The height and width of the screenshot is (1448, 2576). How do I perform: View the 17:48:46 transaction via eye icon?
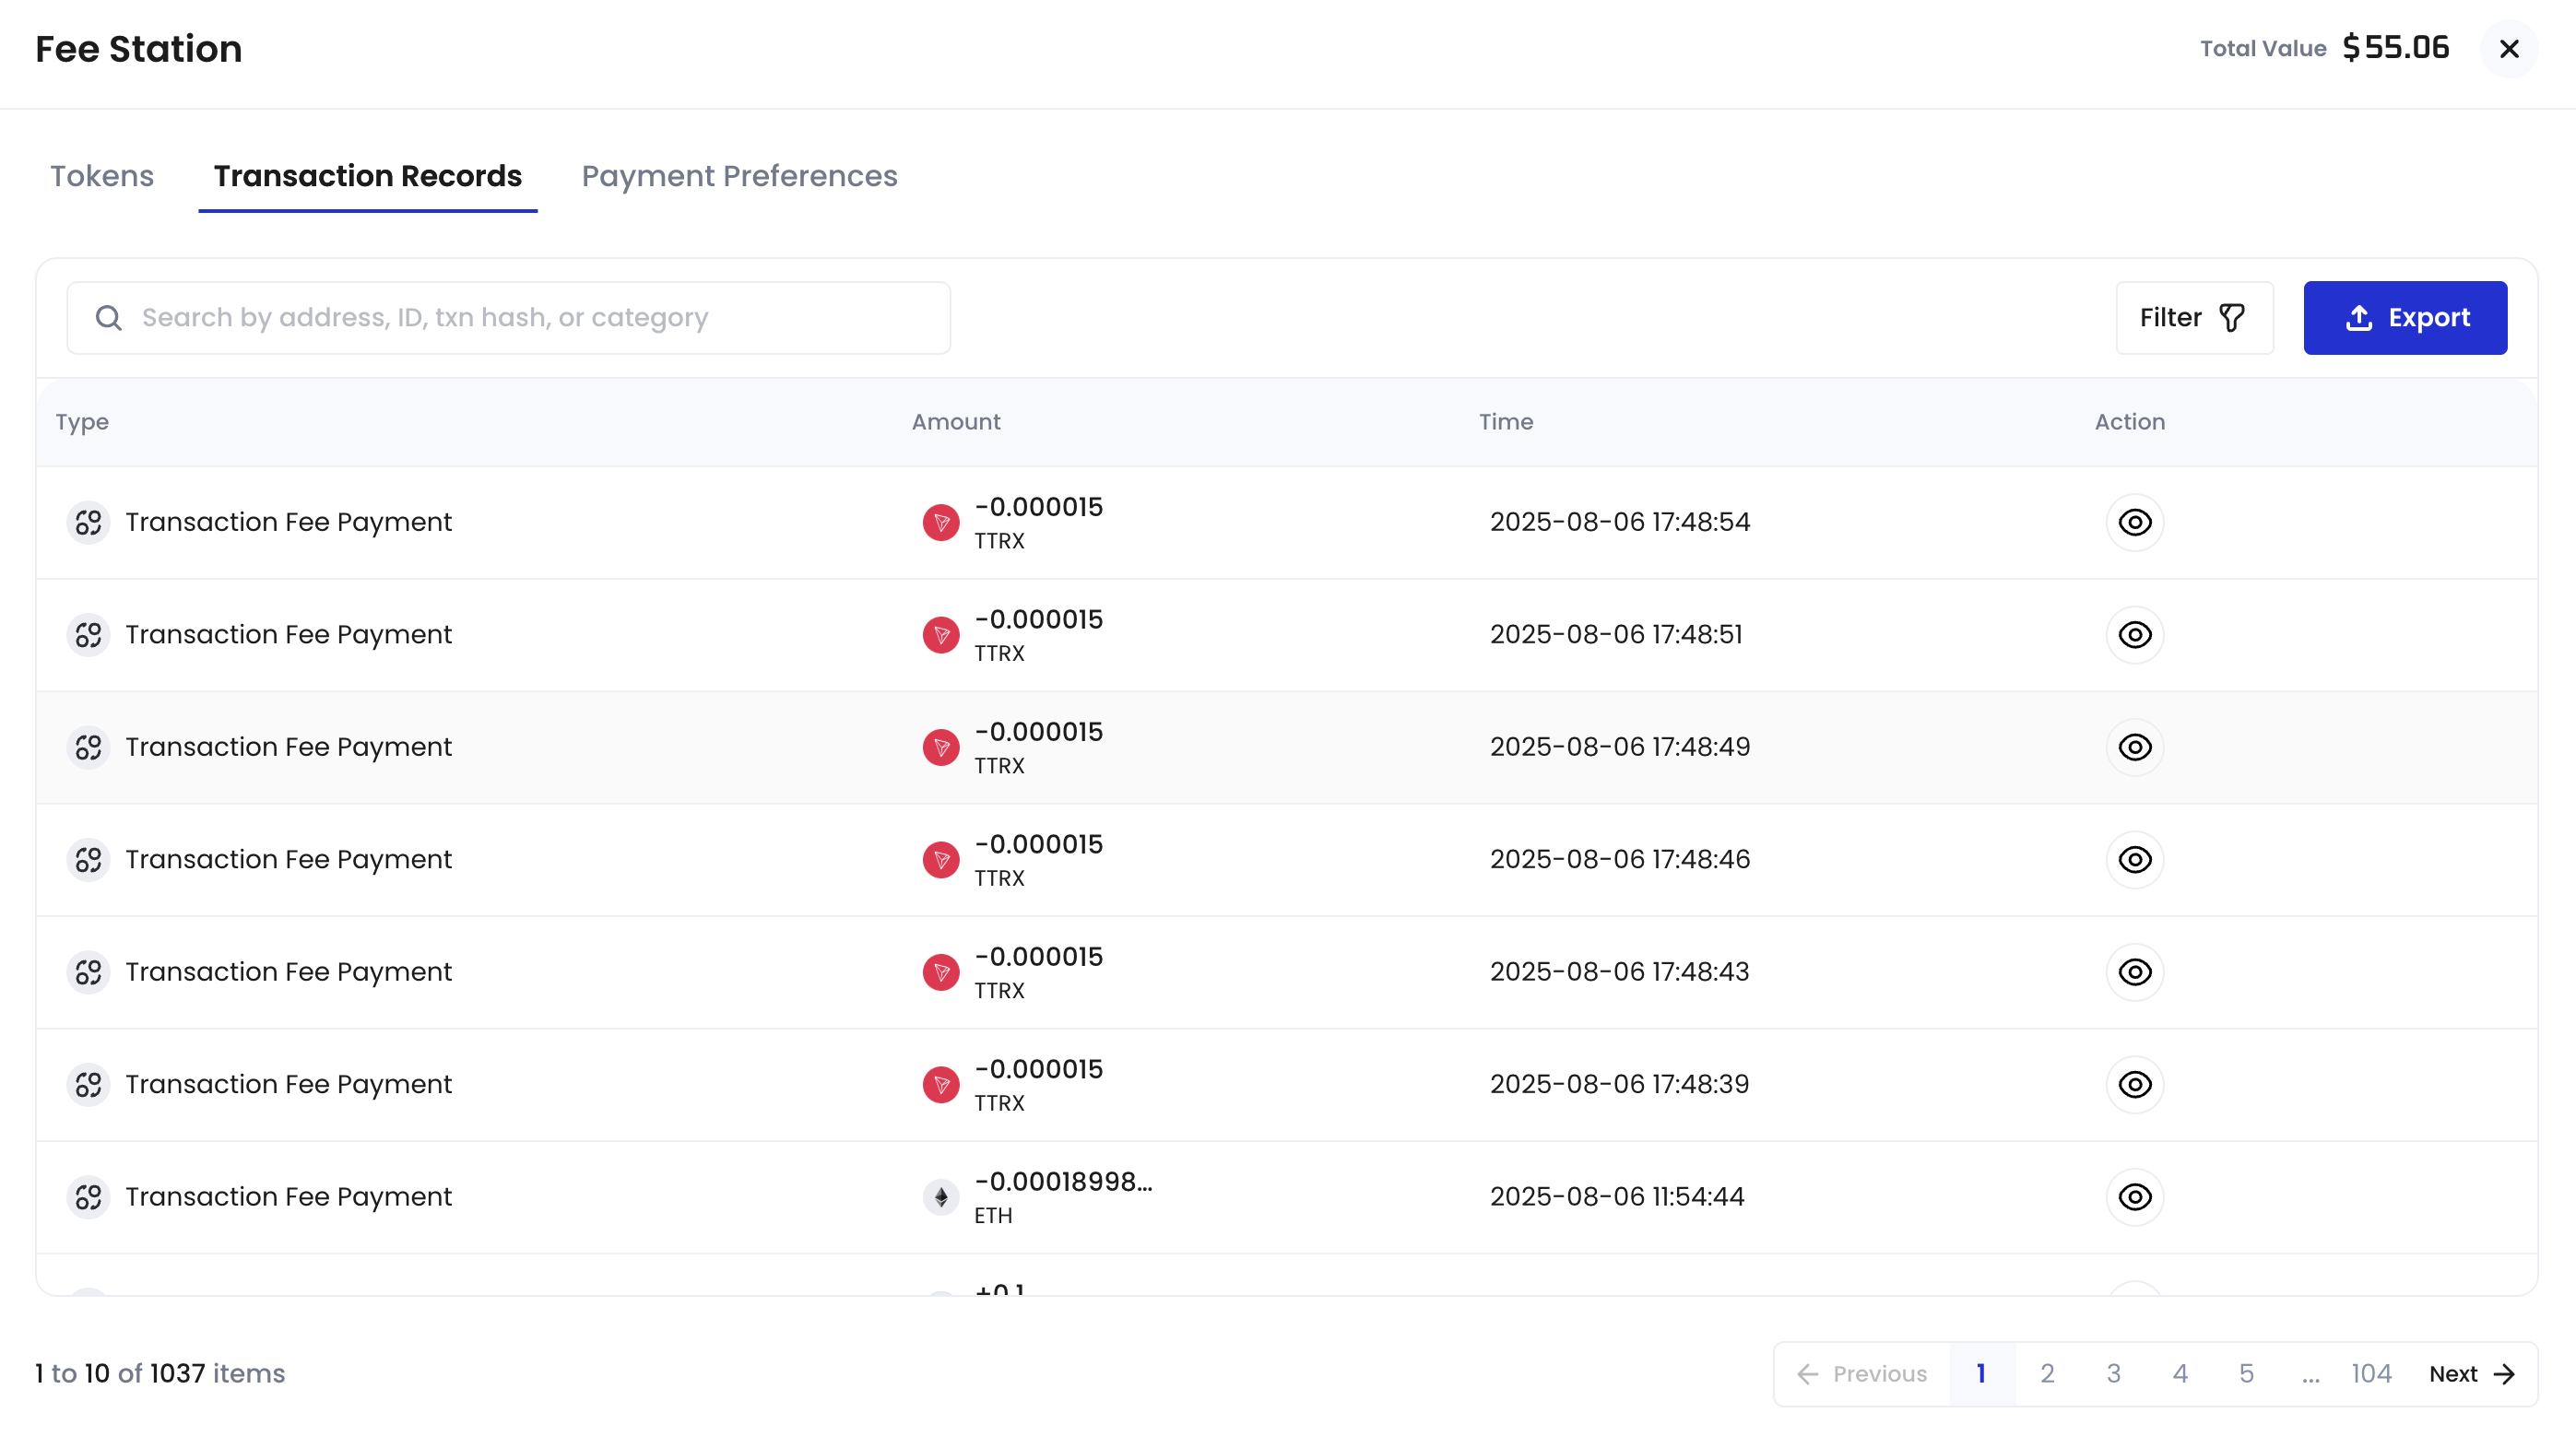[x=2134, y=859]
